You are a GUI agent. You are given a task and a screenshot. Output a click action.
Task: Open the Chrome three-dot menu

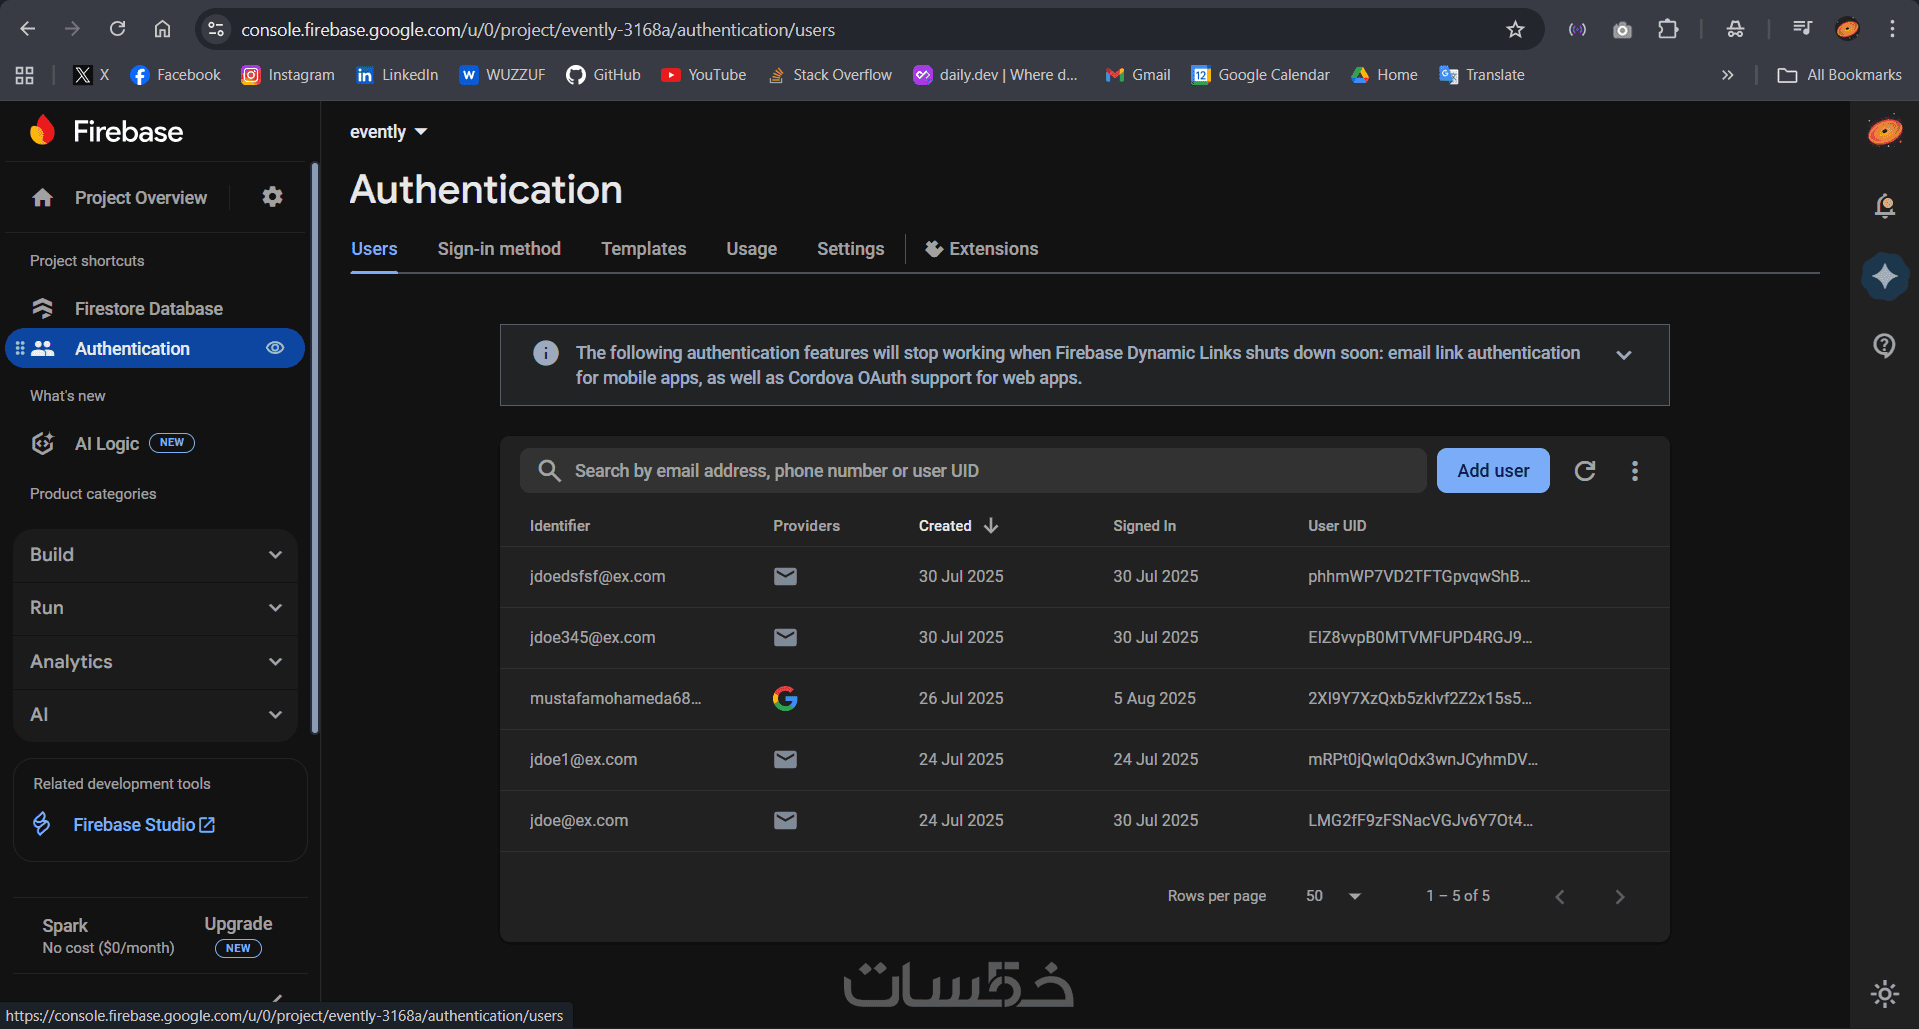tap(1892, 29)
